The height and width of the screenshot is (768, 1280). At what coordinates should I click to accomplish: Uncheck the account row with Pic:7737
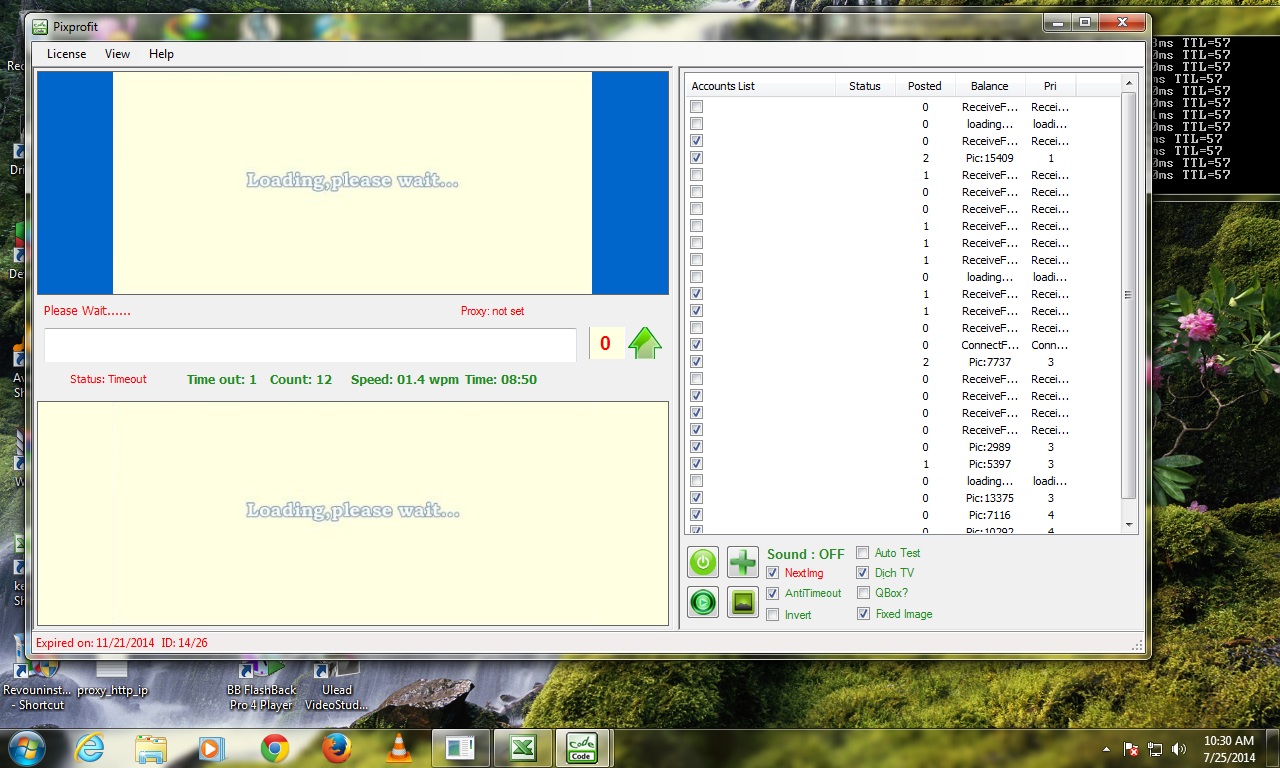[x=696, y=362]
